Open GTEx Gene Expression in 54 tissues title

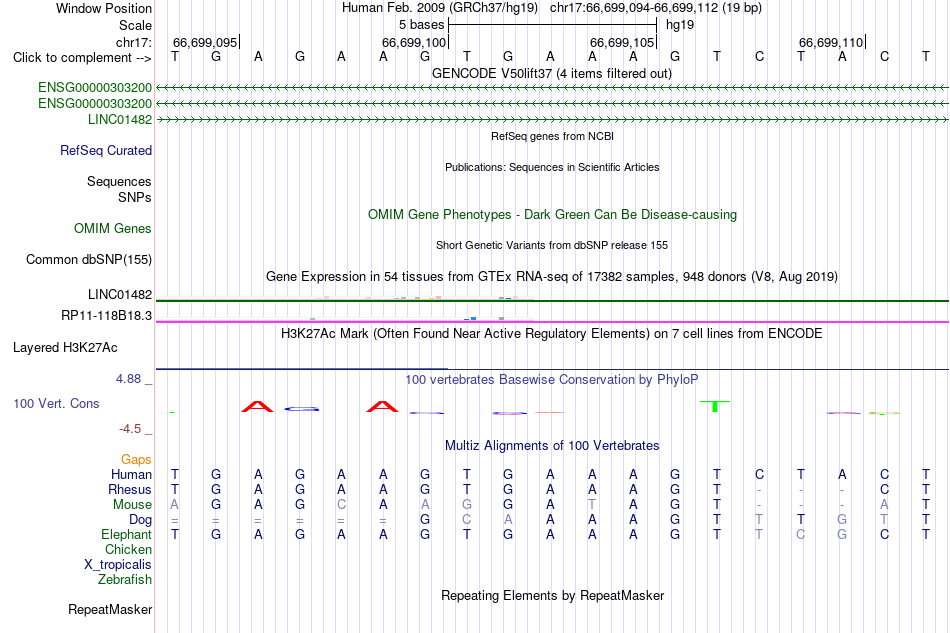click(552, 277)
